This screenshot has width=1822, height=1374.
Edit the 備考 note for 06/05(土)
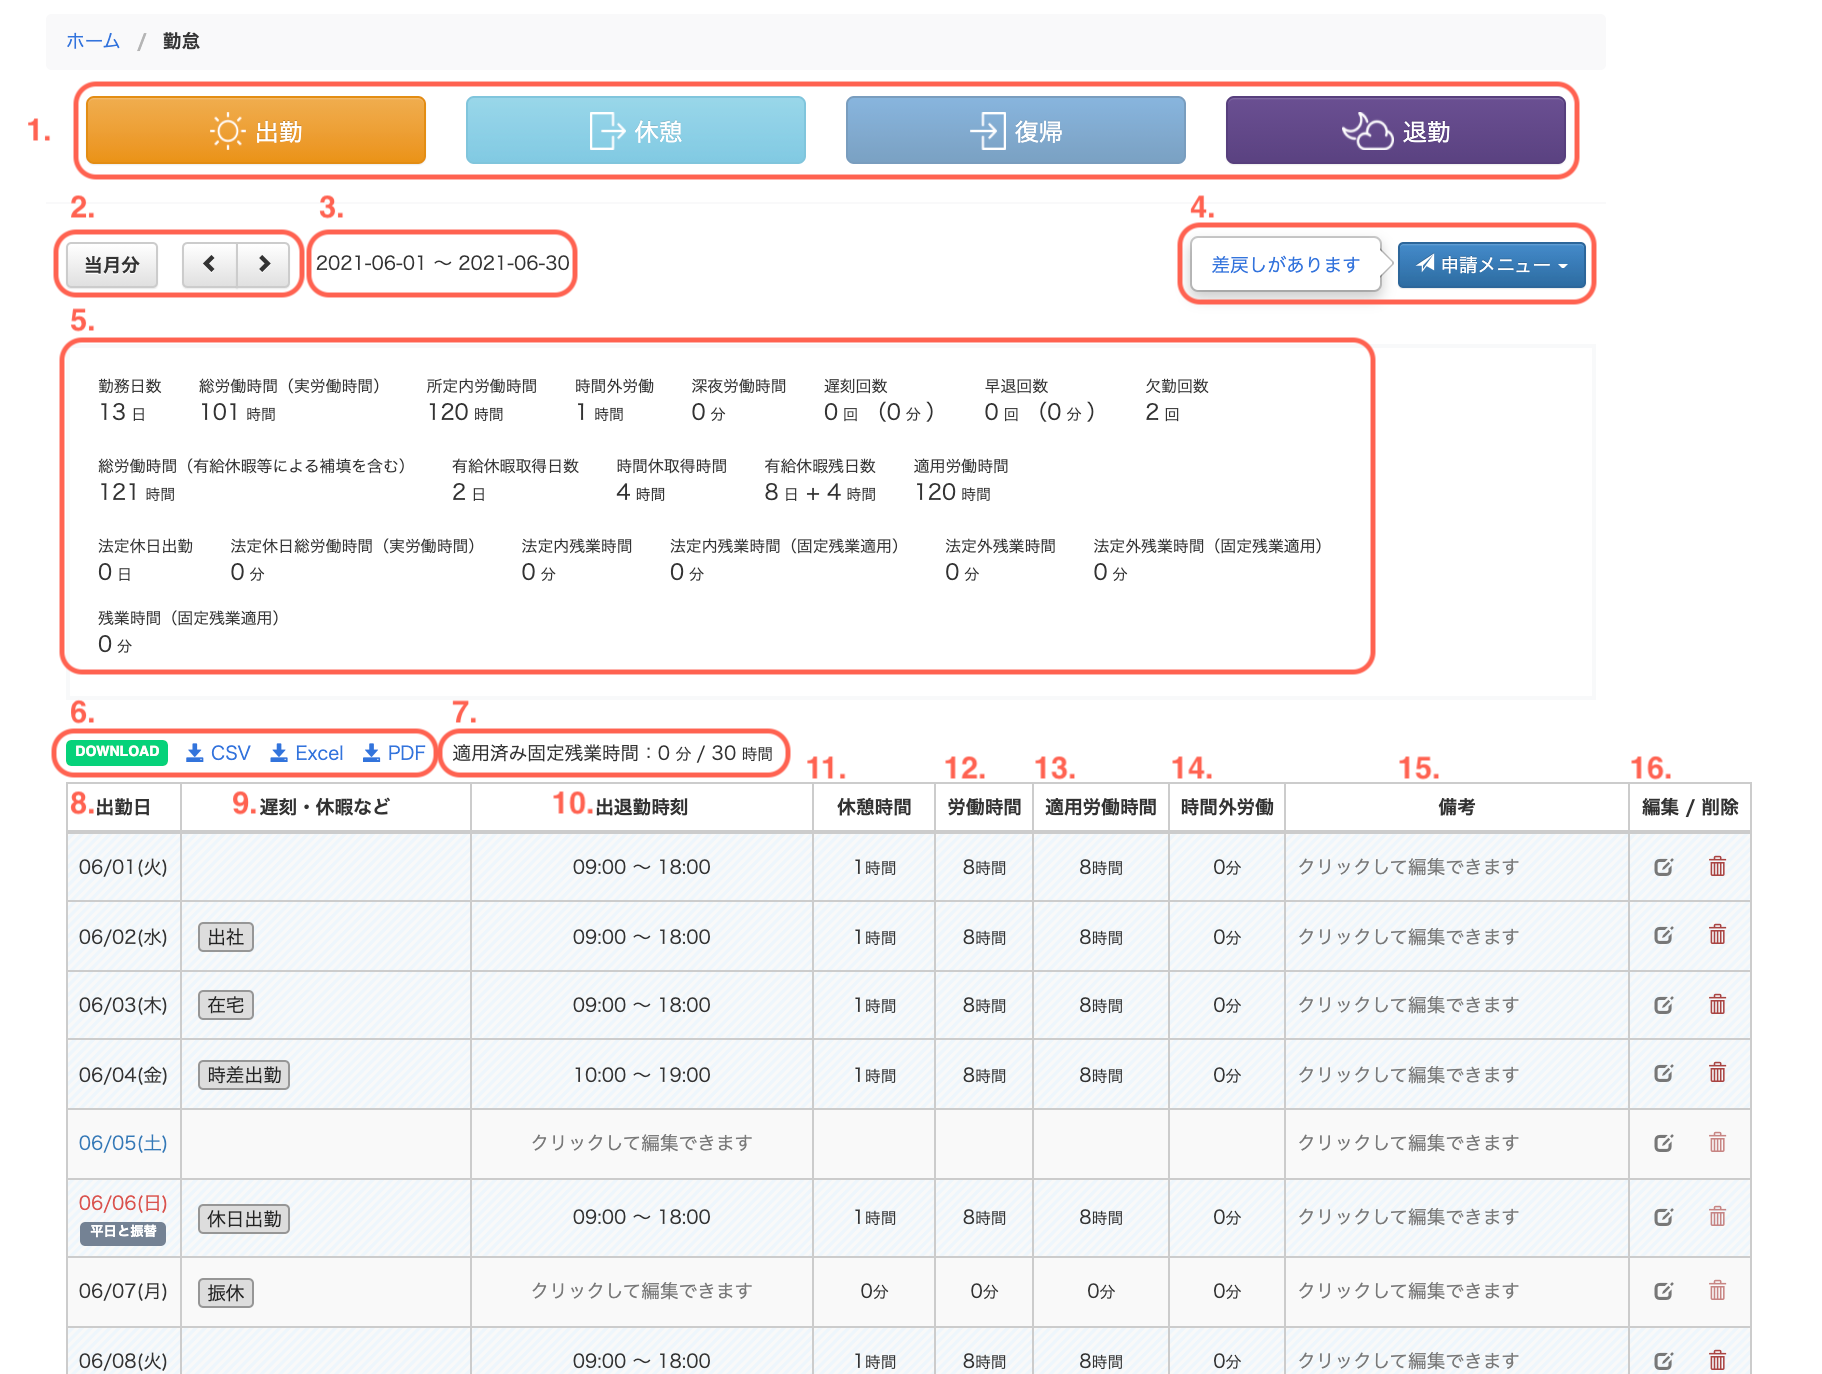pos(1456,1143)
